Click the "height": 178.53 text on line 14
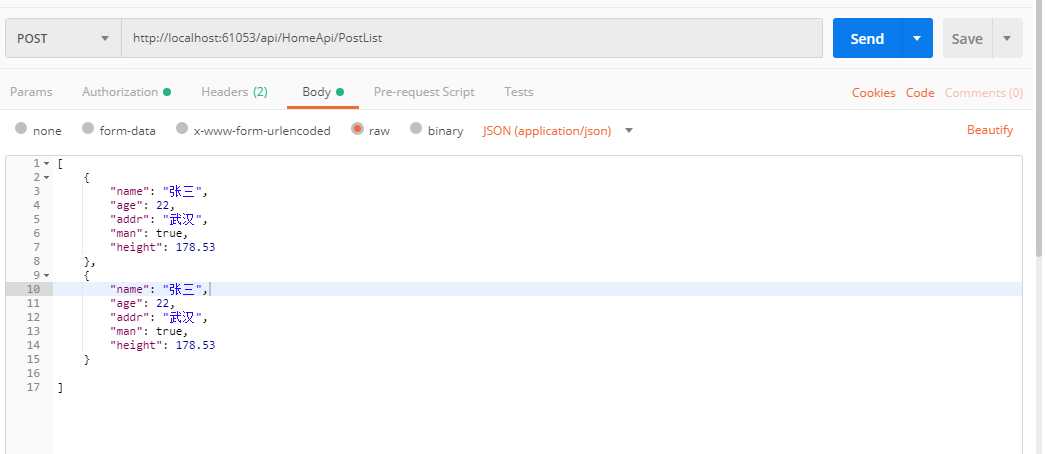1045x454 pixels. tap(163, 345)
